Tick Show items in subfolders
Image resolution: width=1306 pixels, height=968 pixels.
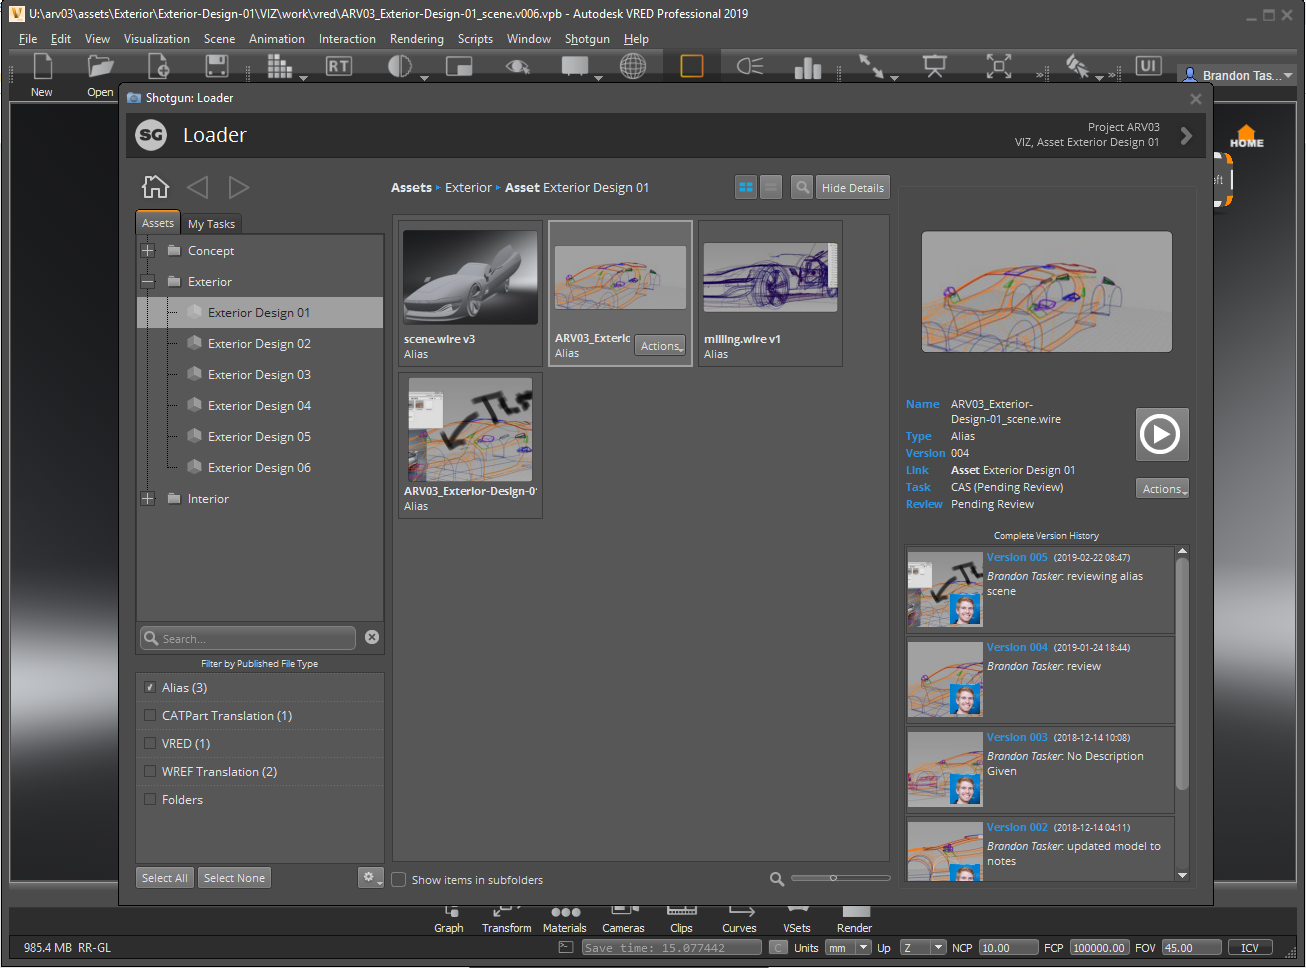[399, 880]
